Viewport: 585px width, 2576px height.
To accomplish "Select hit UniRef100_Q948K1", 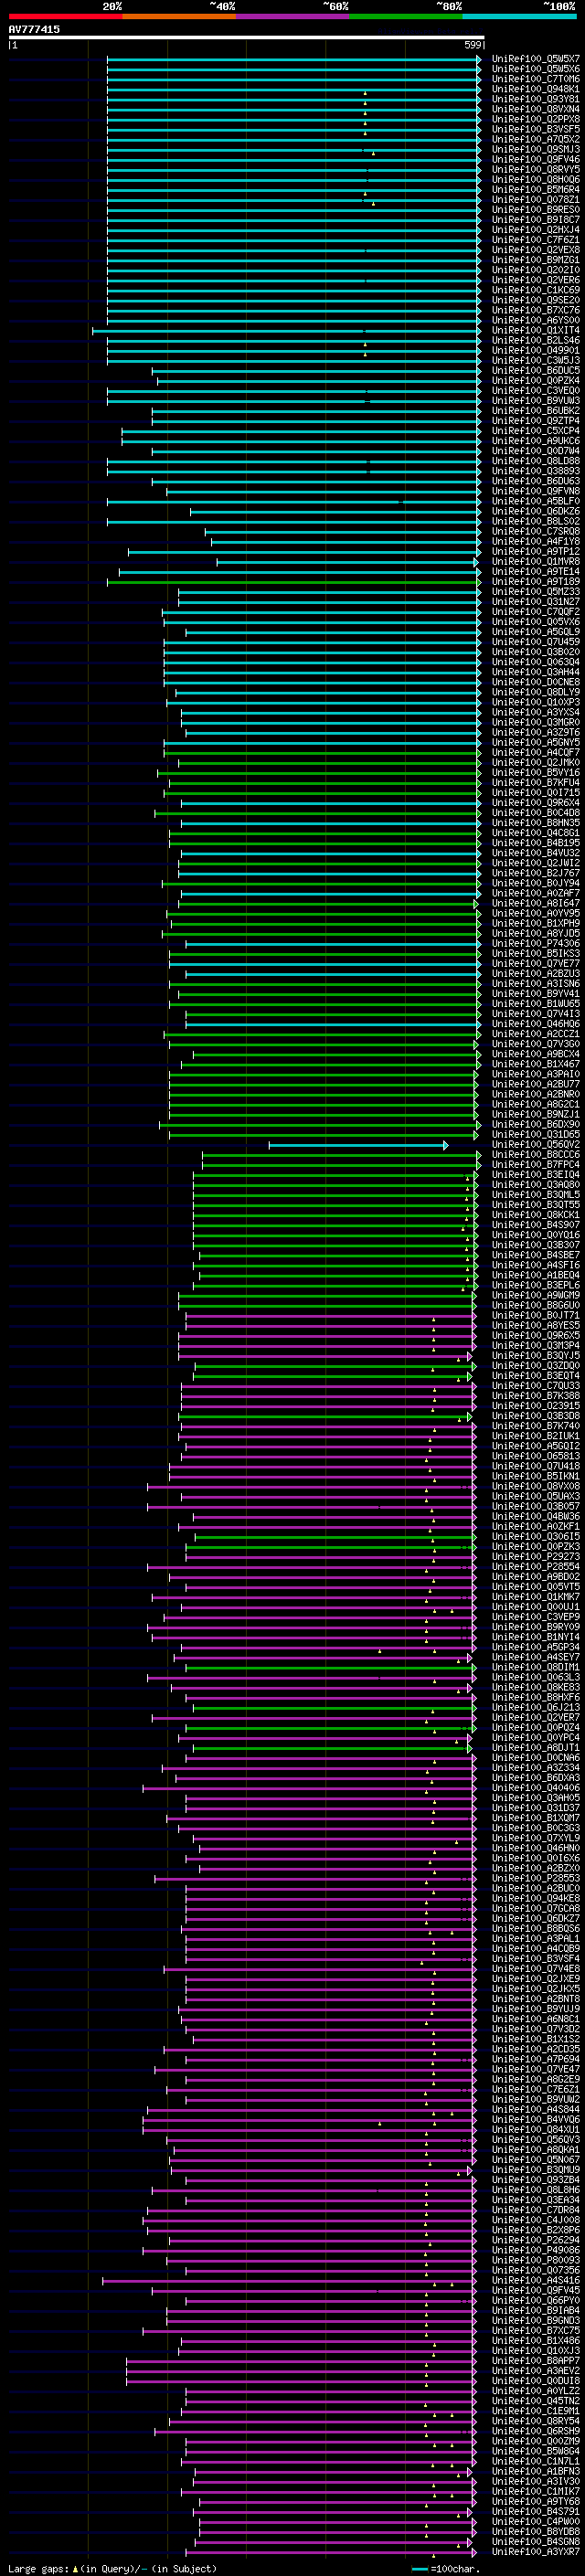I will 536,89.
